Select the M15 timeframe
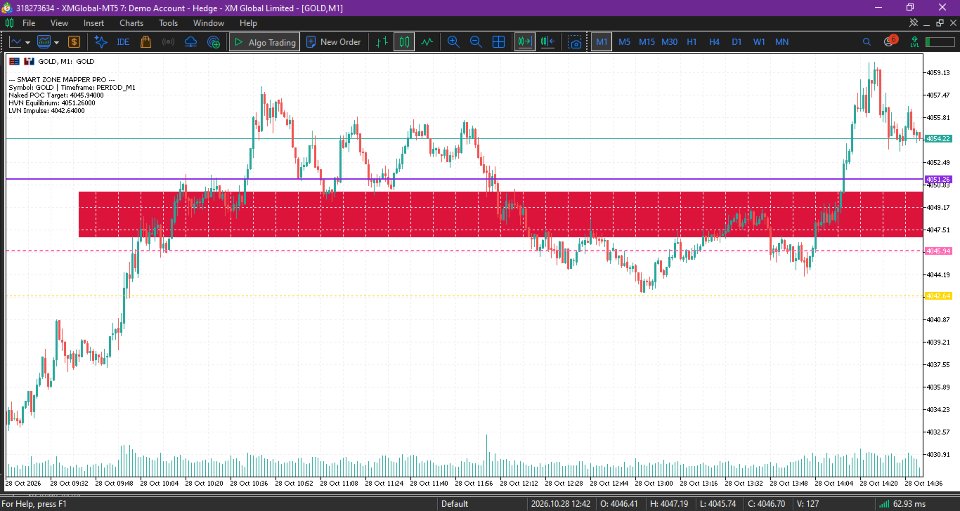 [x=647, y=42]
